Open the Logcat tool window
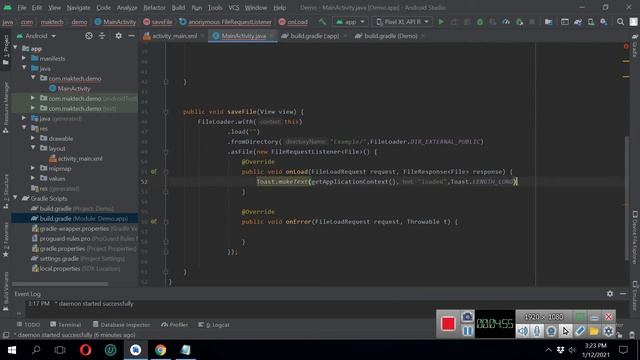The height and width of the screenshot is (360, 640). coord(214,325)
